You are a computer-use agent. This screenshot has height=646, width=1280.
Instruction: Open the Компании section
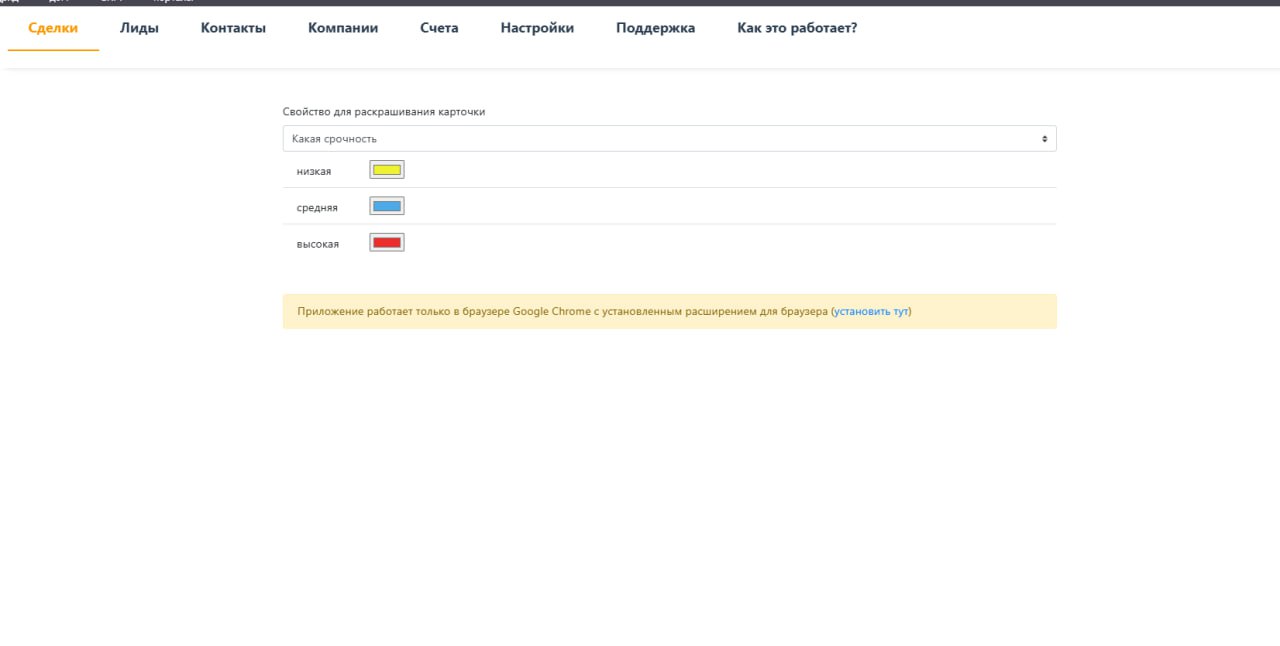(343, 28)
